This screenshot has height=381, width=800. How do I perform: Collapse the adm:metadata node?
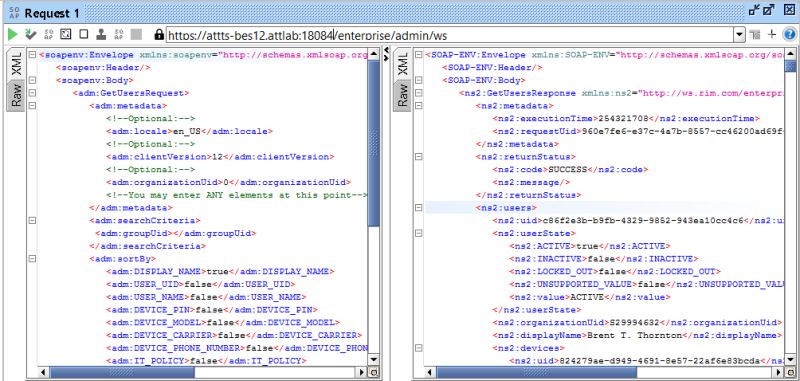32,106
